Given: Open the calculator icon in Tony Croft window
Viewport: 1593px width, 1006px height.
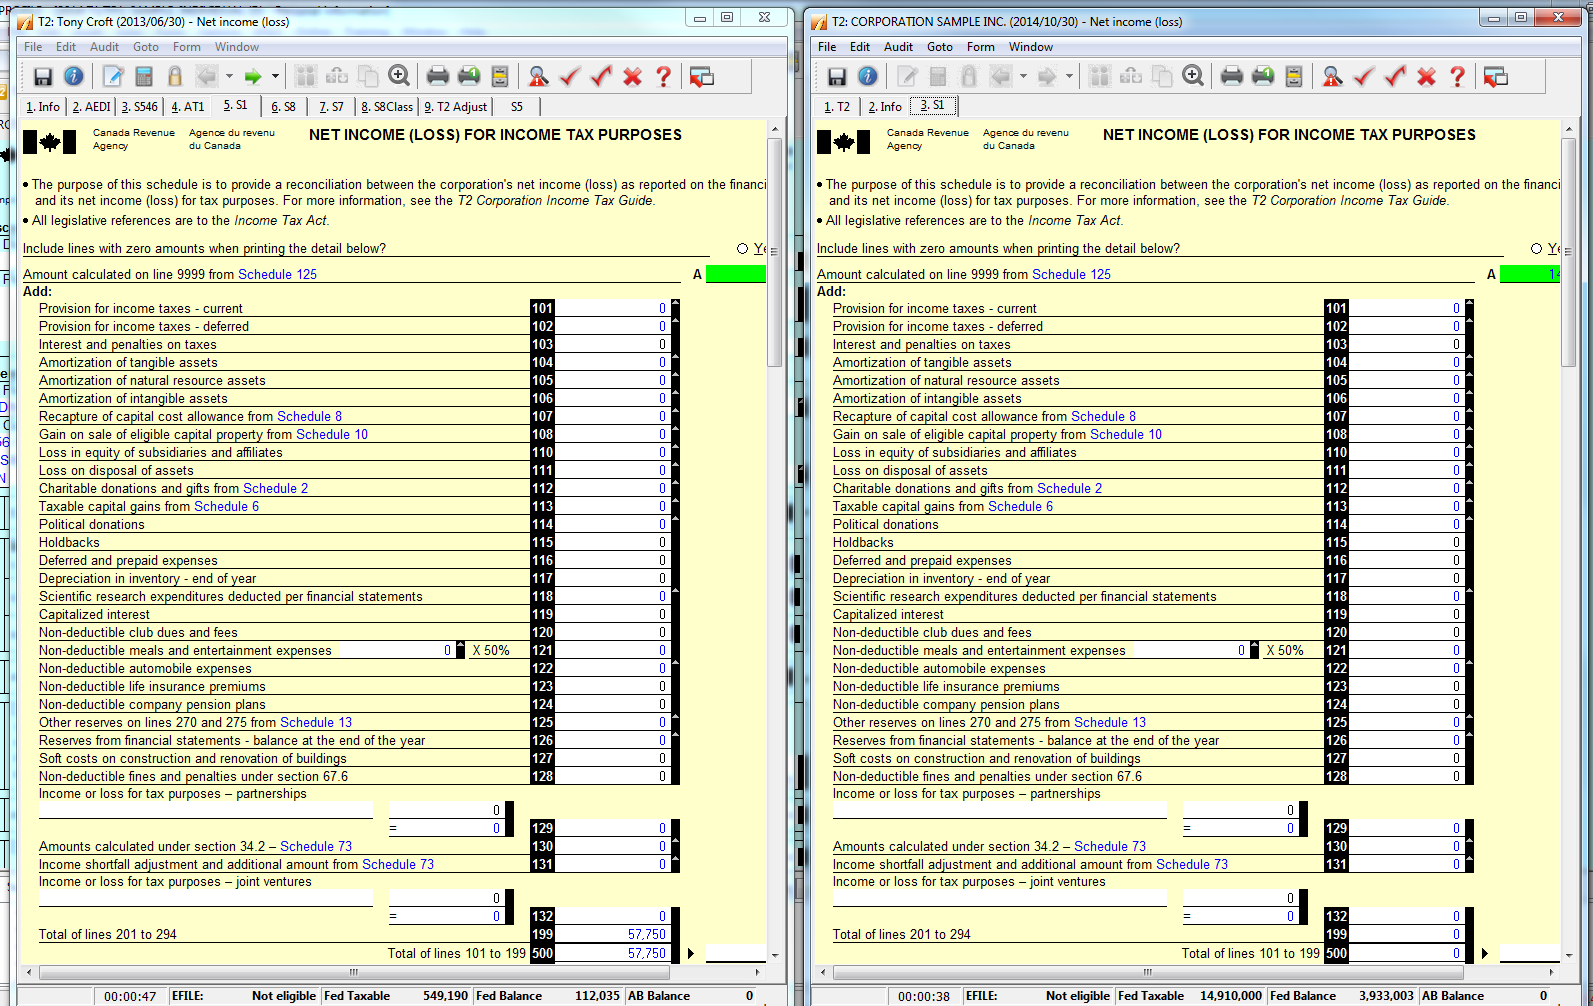Looking at the screenshot, I should [144, 76].
